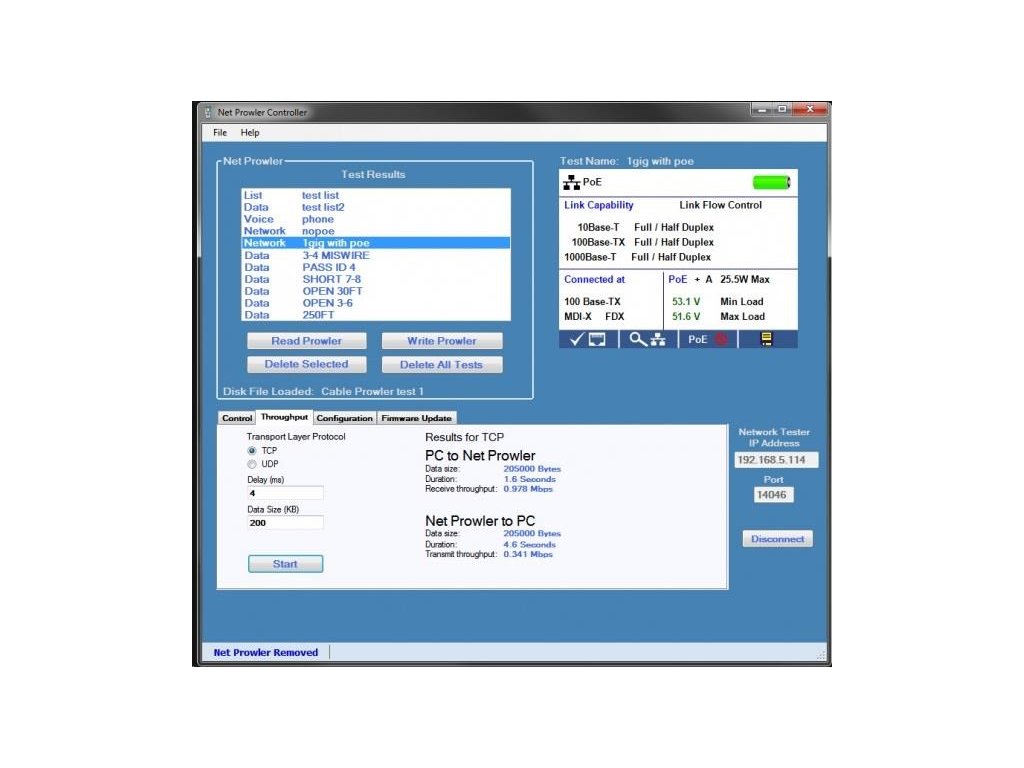Click the Delete Selected button
This screenshot has height=768, width=1024.
[306, 364]
